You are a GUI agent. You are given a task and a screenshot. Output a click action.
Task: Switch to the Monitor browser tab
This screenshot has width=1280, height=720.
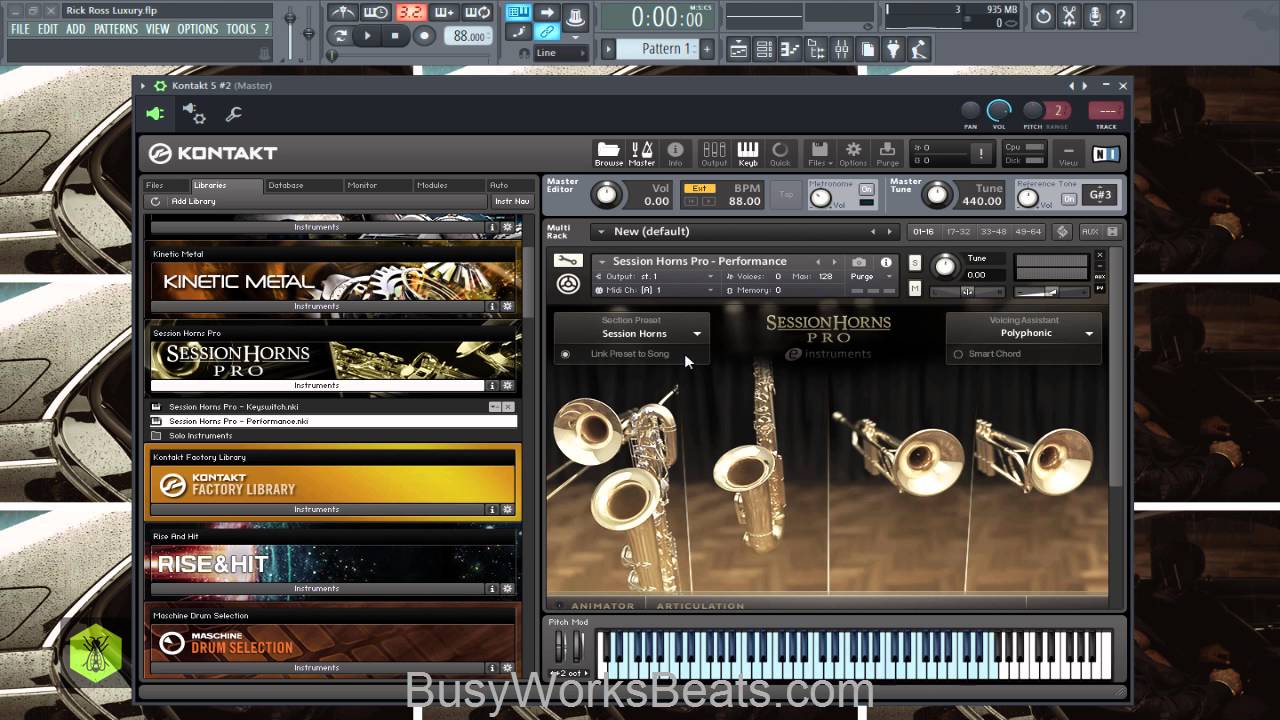point(376,185)
